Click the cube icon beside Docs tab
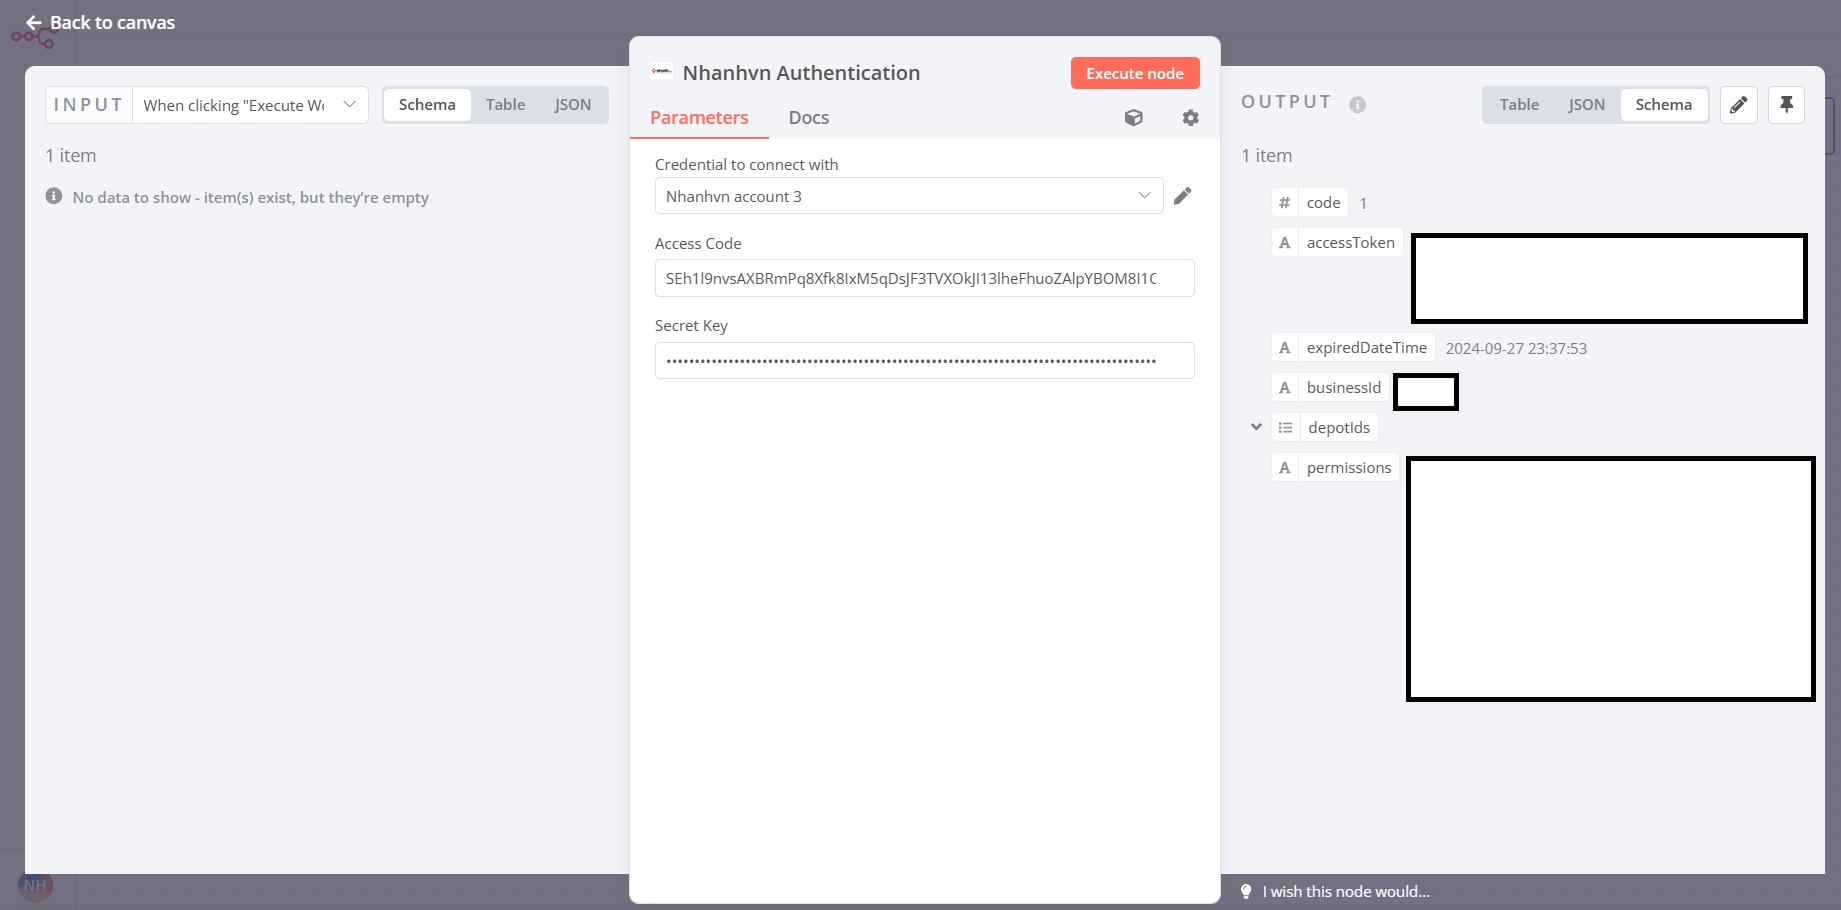Screen dimensions: 1841x910 pos(1133,118)
